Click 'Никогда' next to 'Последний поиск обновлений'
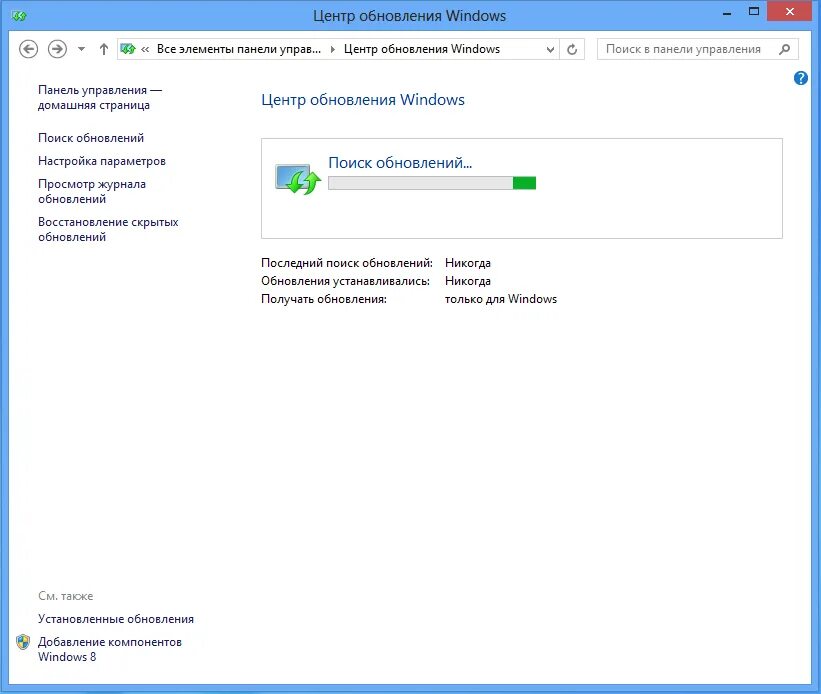 (468, 263)
